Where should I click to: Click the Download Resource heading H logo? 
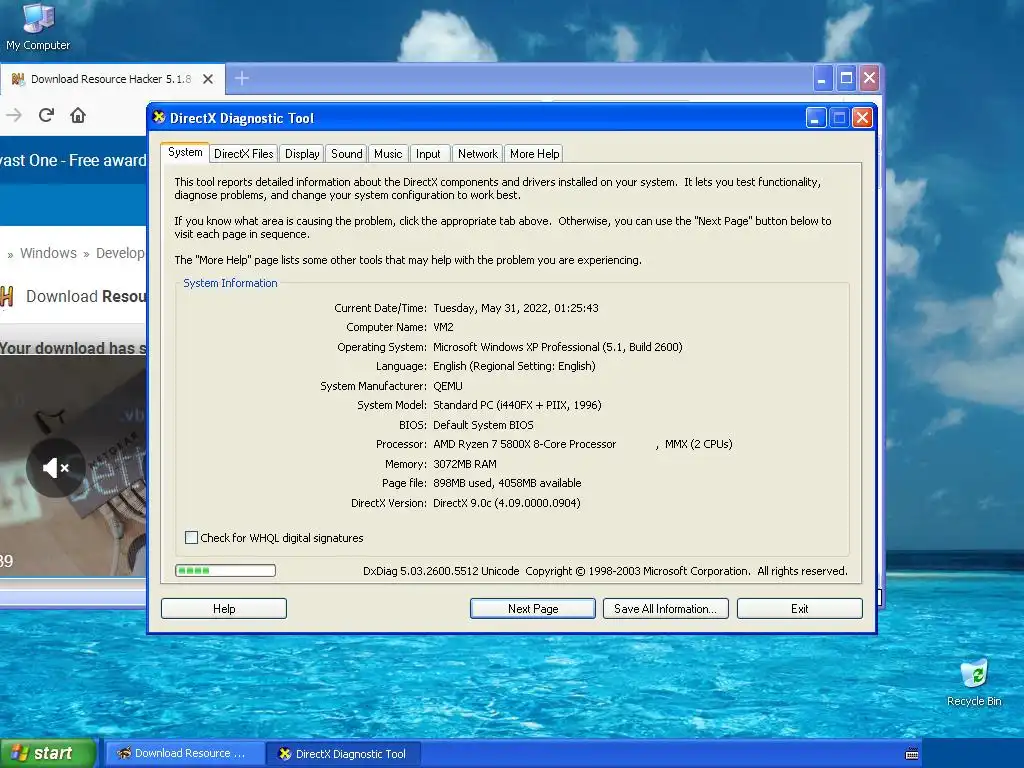point(7,296)
